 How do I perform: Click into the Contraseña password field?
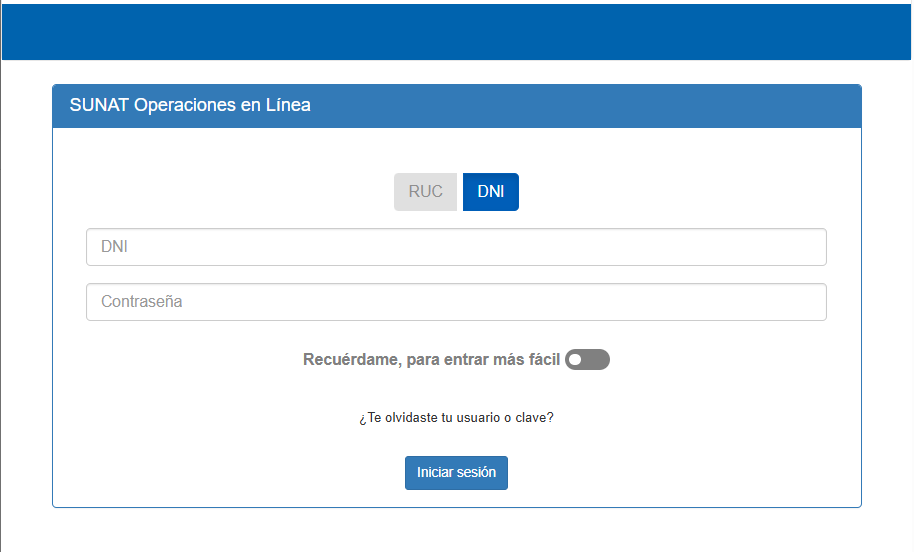pos(456,302)
